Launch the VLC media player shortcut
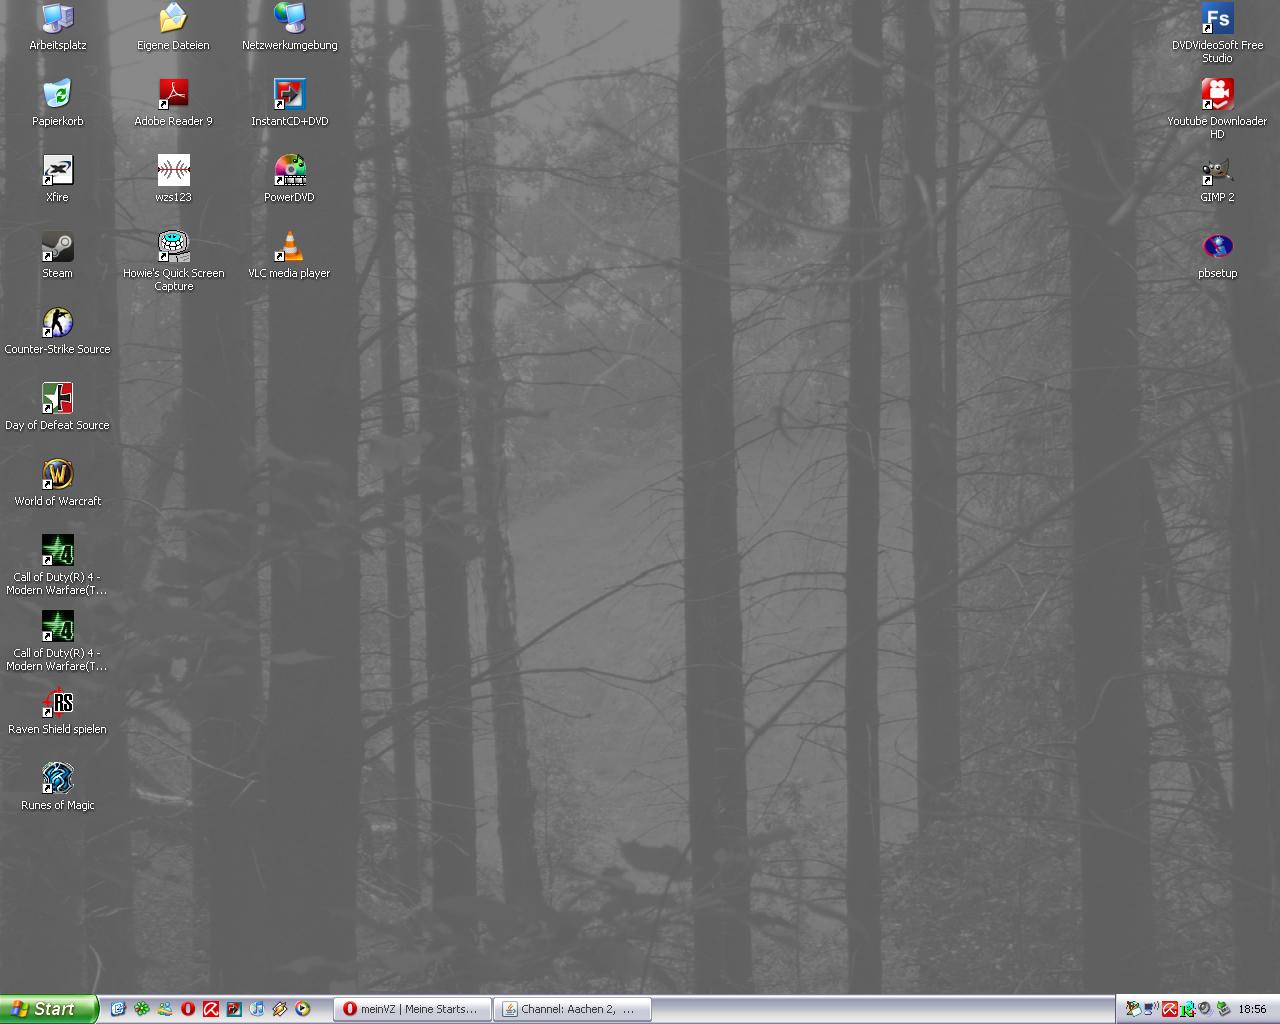This screenshot has height=1024, width=1280. (x=289, y=255)
